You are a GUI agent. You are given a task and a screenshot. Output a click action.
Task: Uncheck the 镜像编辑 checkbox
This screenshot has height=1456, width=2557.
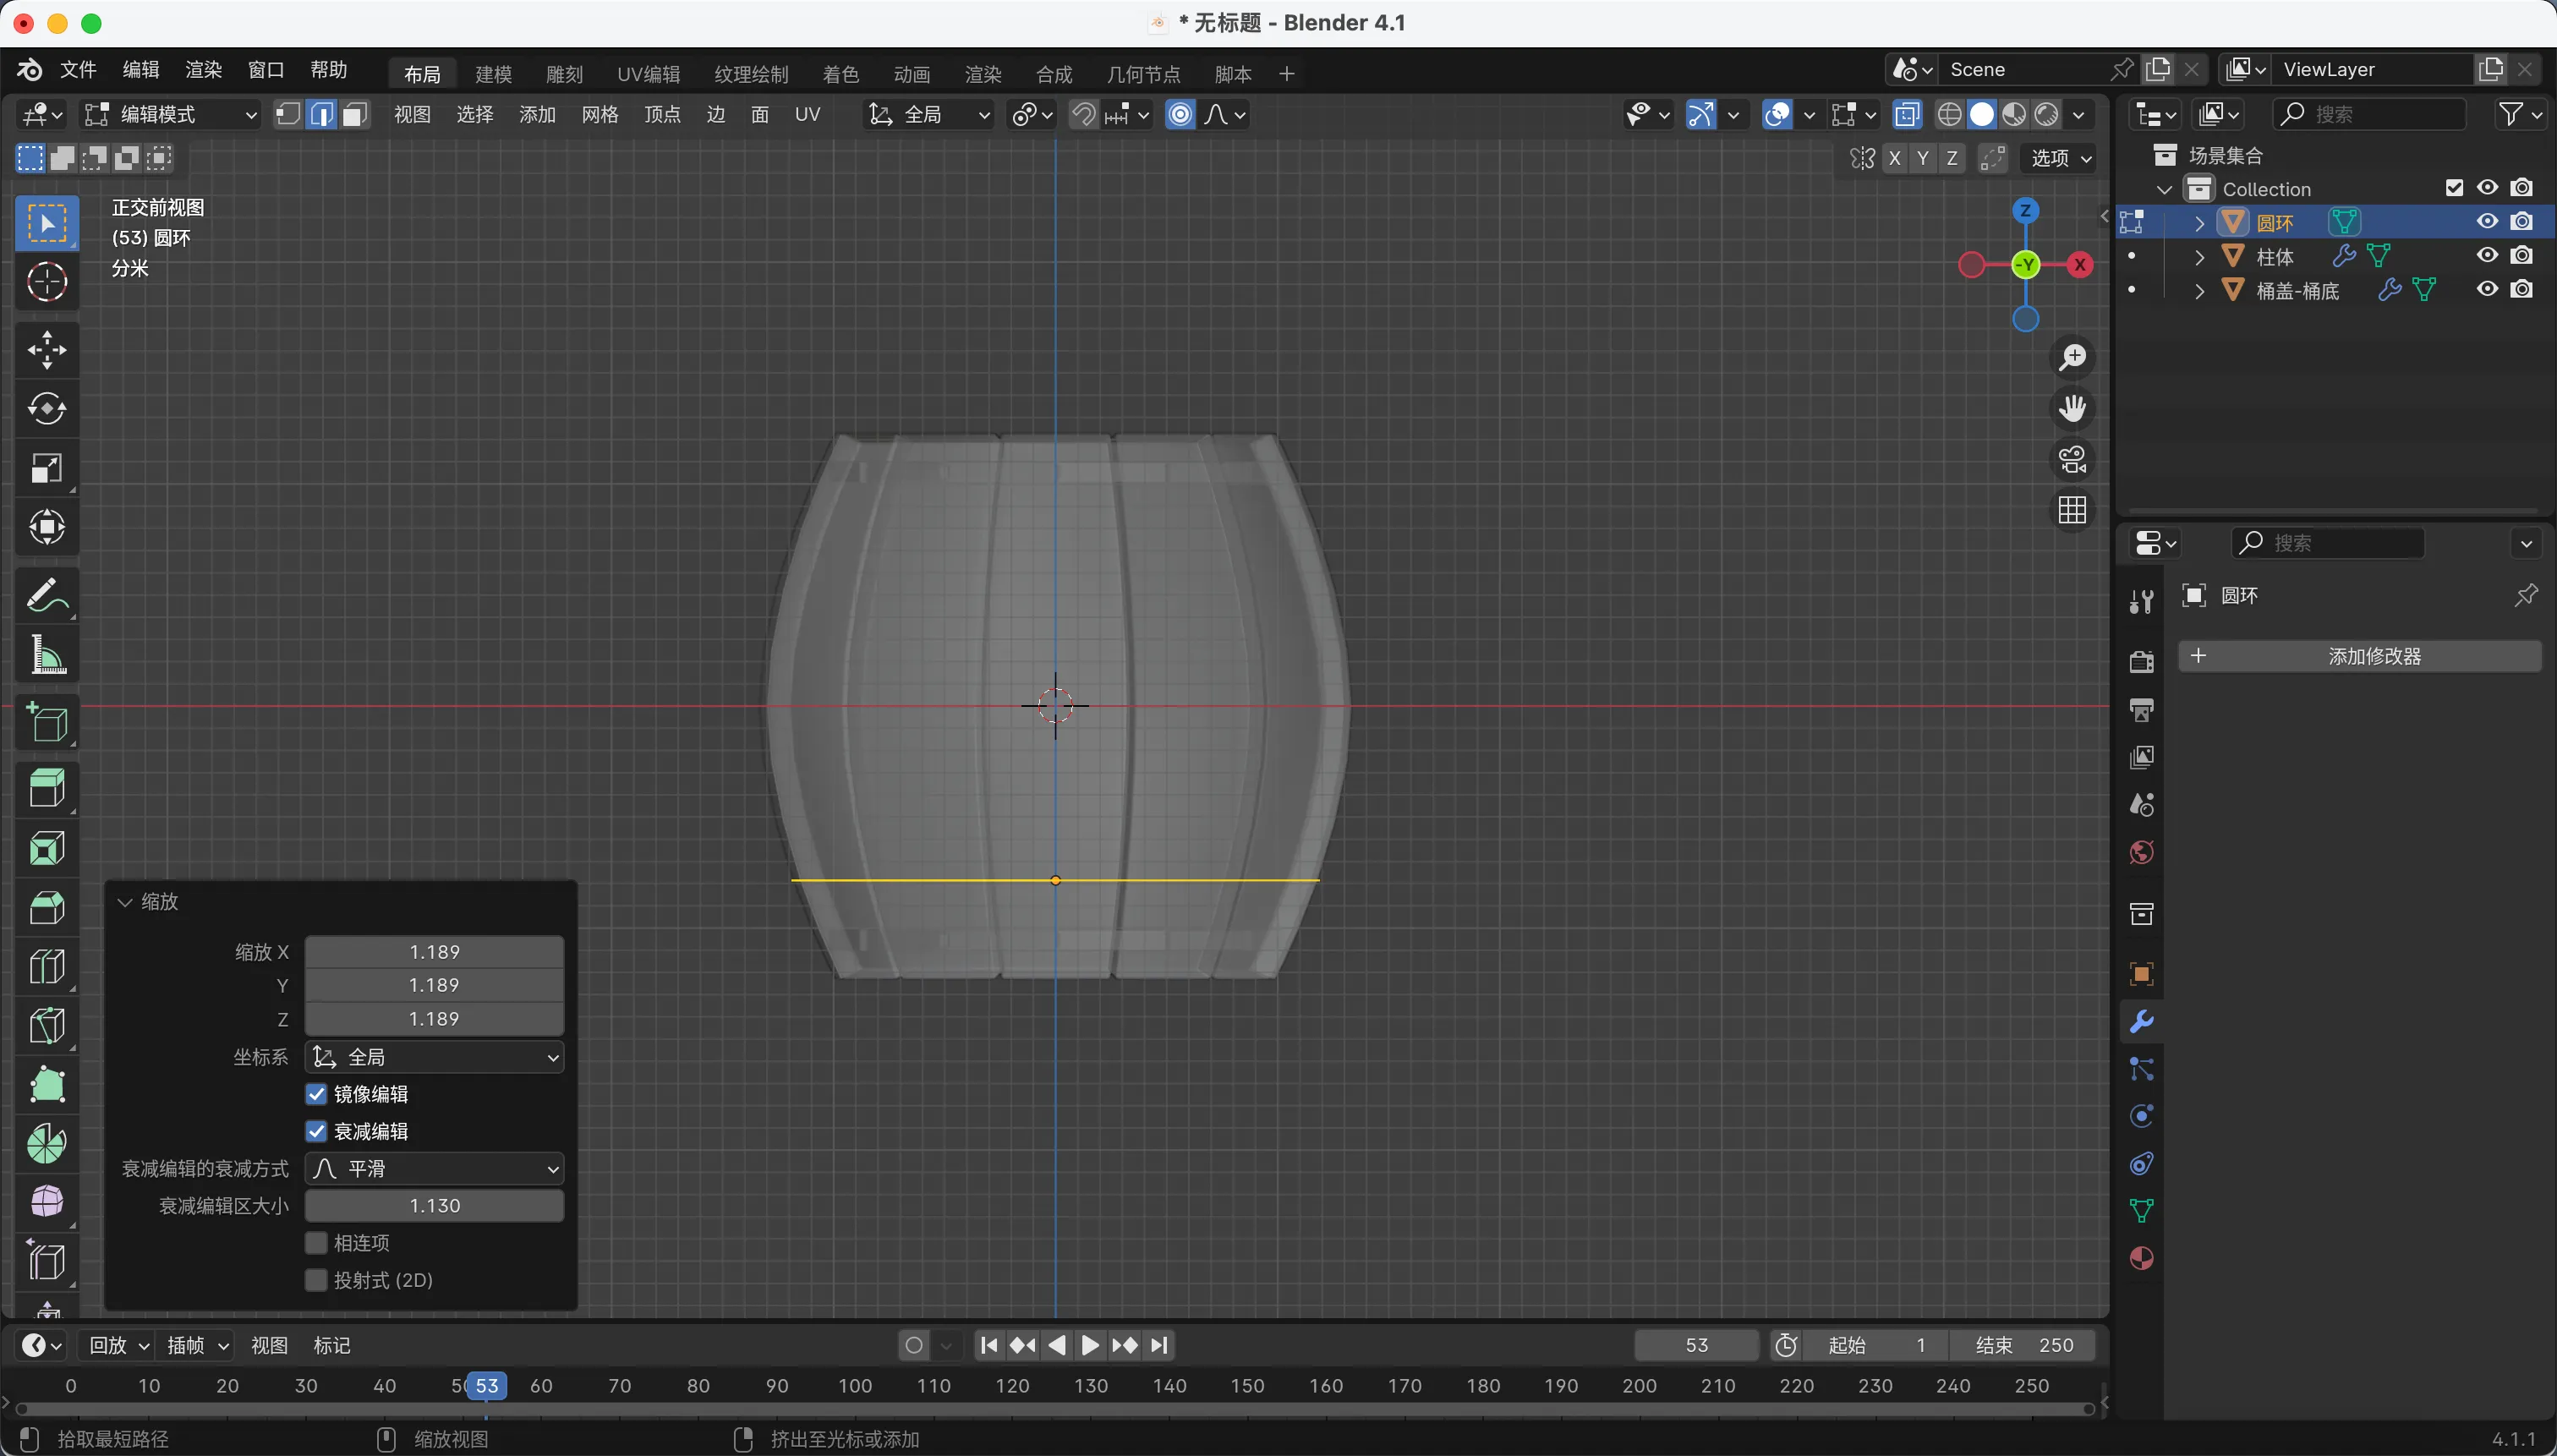[316, 1094]
